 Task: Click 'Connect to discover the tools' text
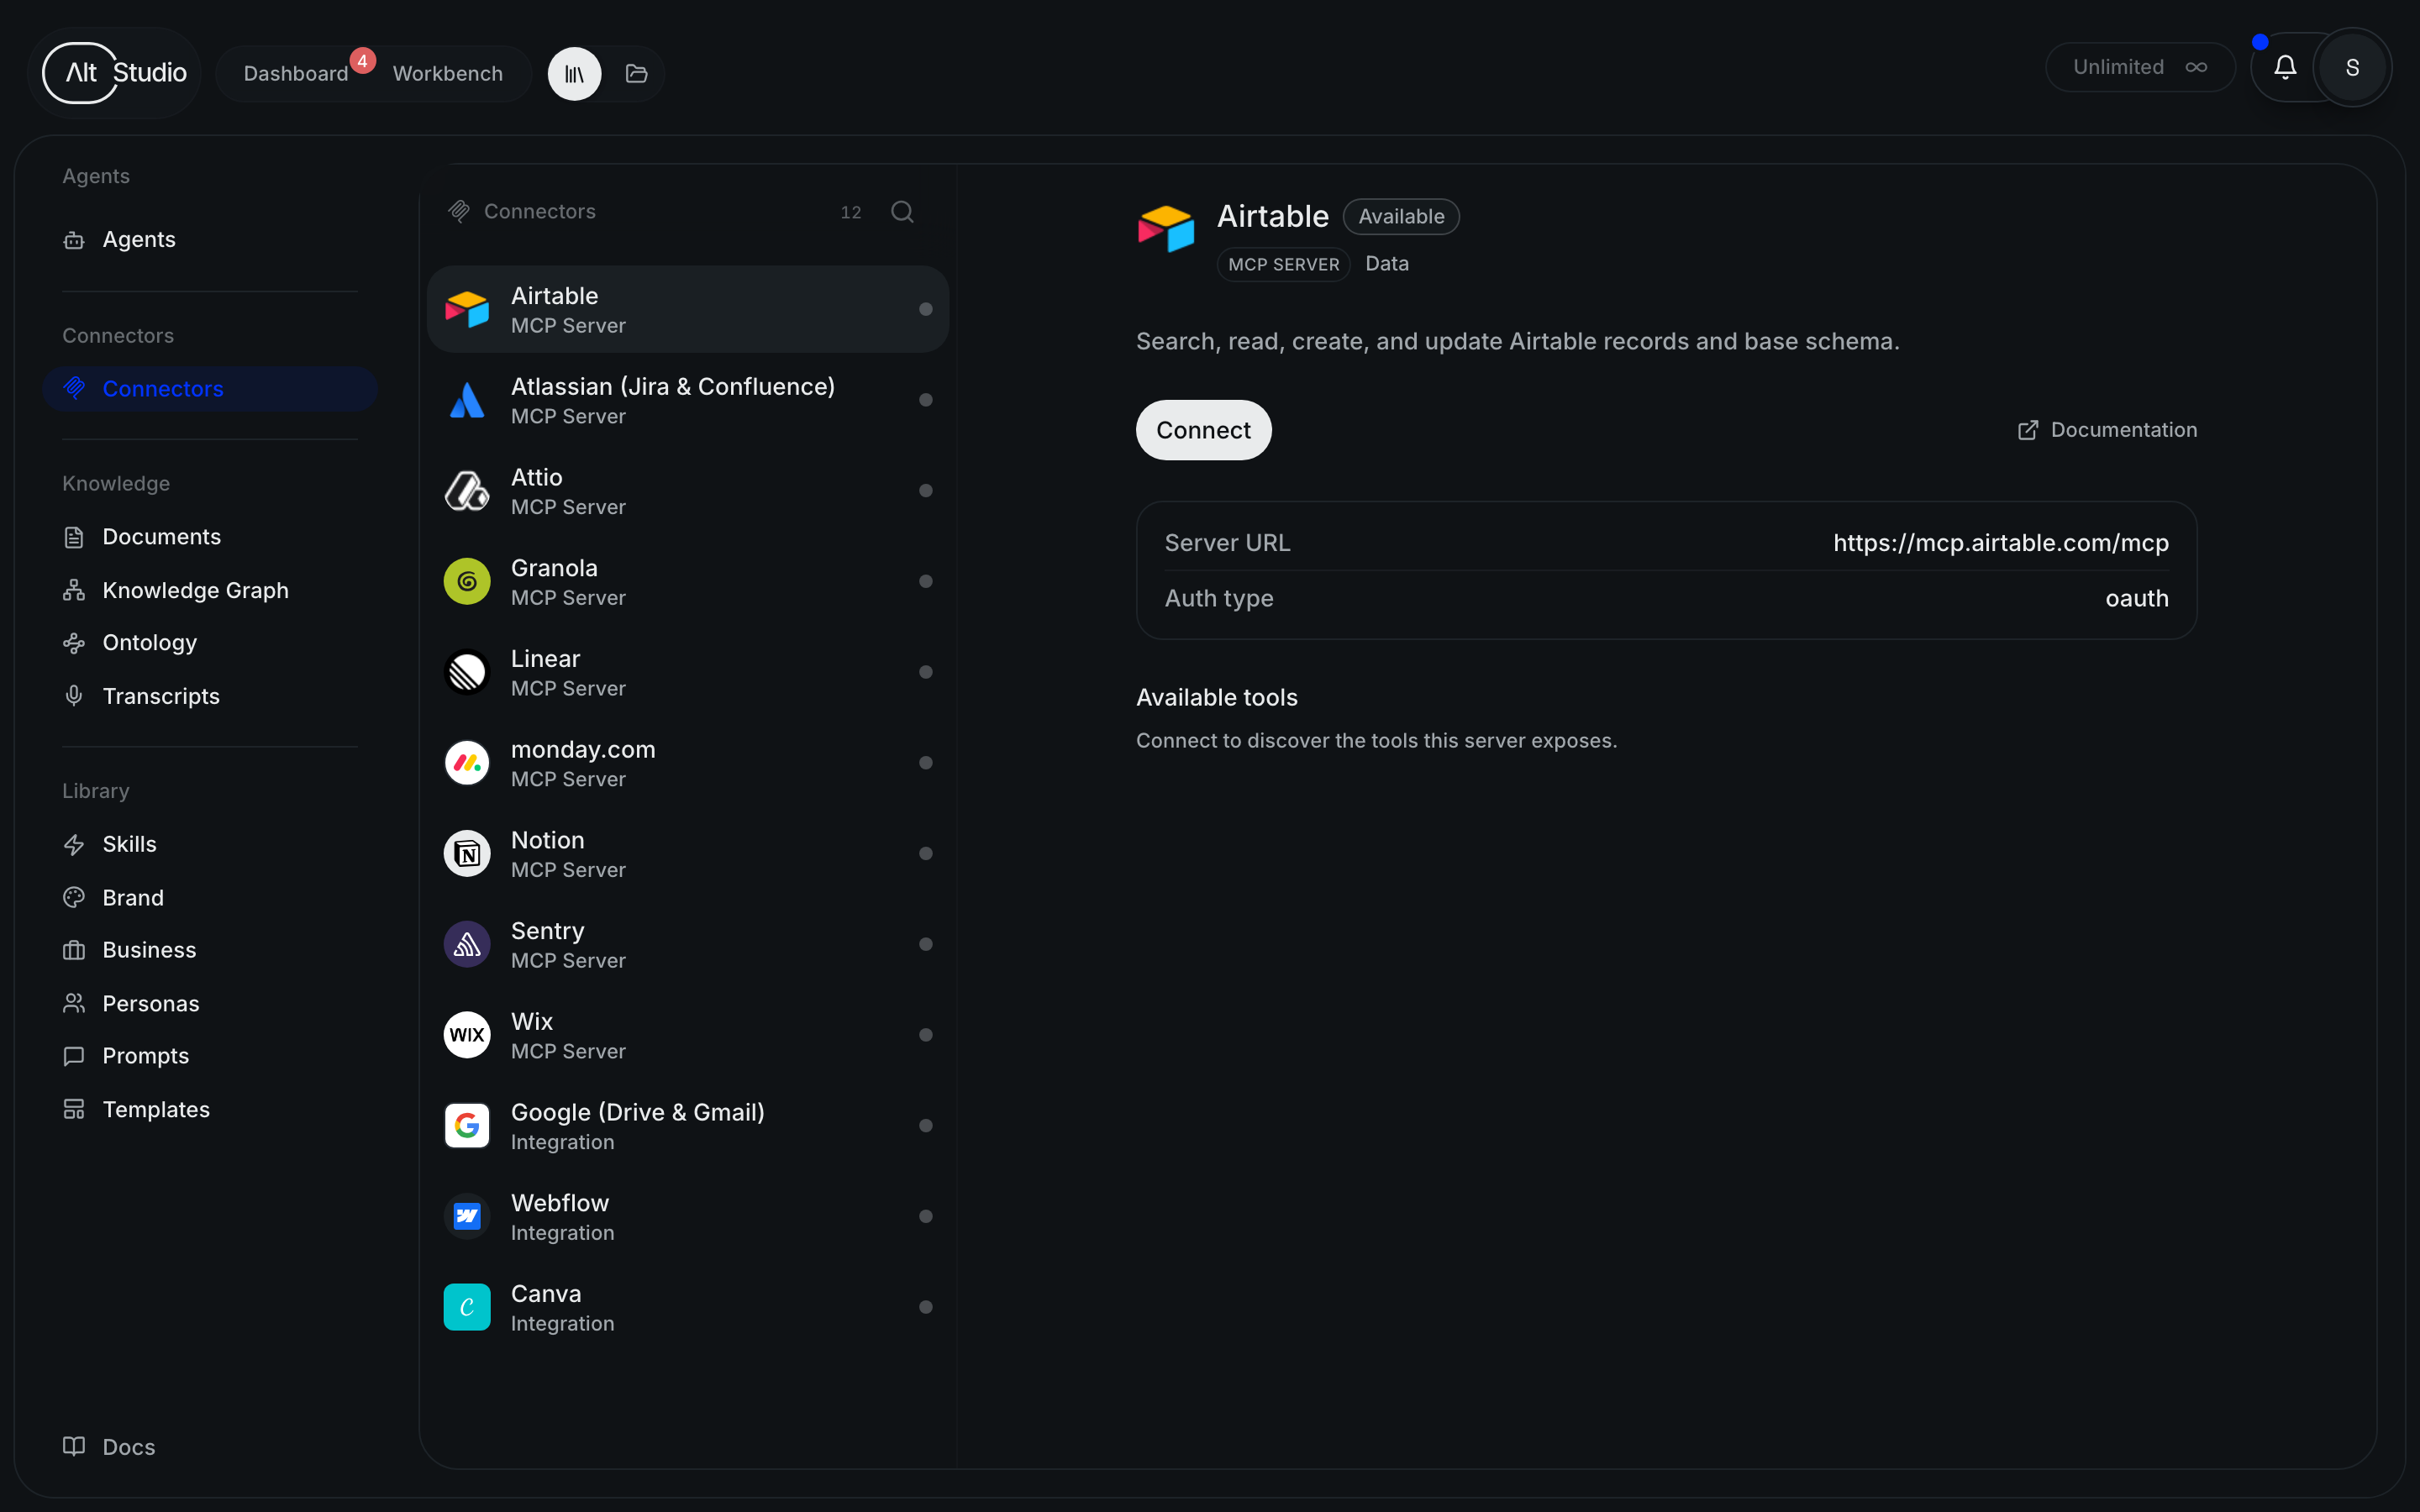(x=1377, y=741)
